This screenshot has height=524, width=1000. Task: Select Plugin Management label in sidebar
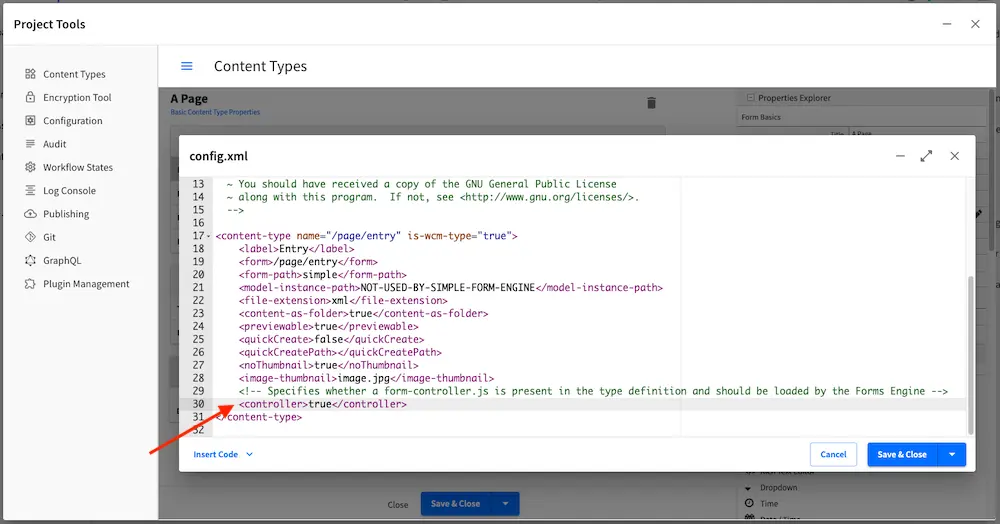pyautogui.click(x=86, y=284)
